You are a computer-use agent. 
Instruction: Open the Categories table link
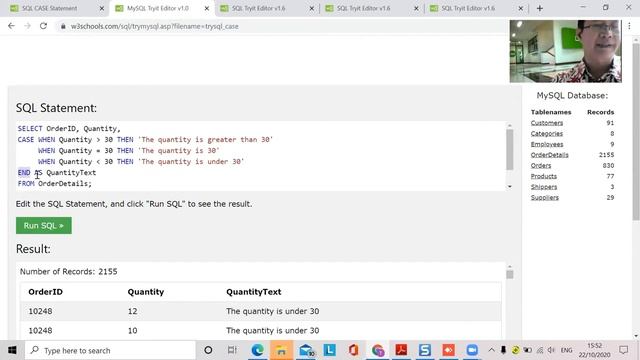tap(547, 133)
